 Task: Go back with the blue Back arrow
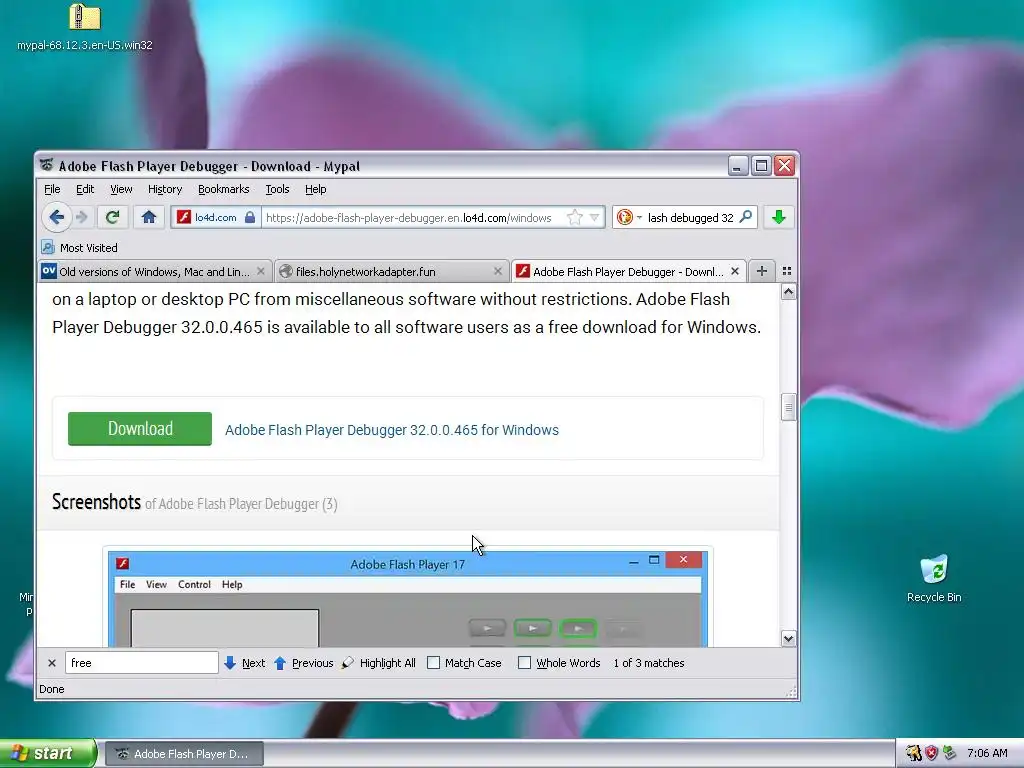click(56, 217)
